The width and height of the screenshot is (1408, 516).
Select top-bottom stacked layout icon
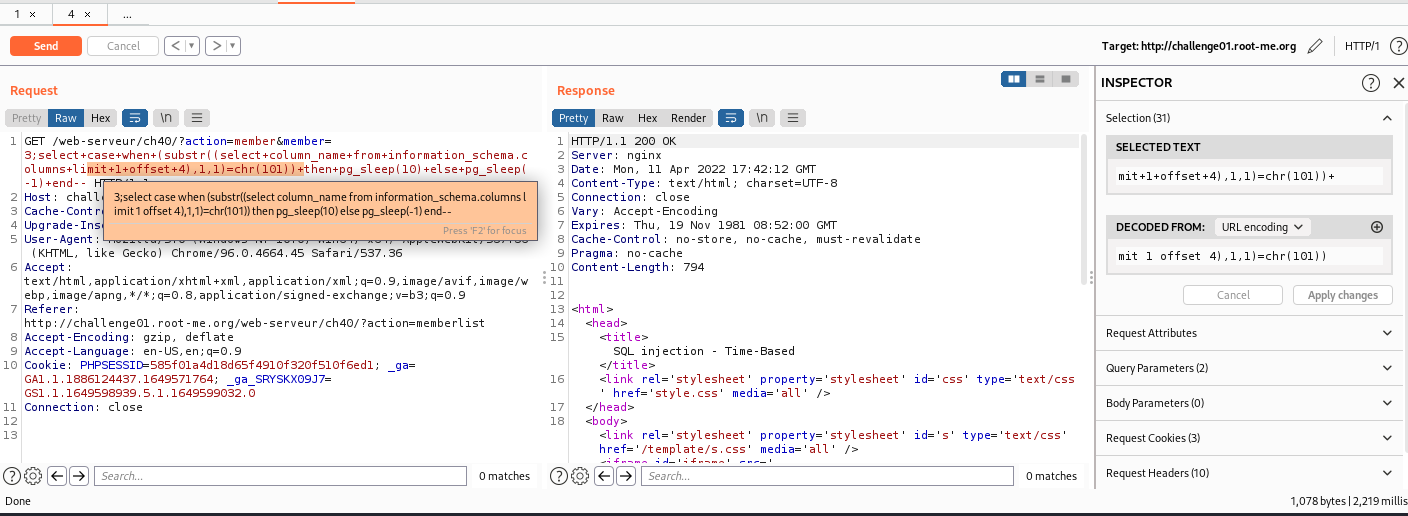(1040, 79)
